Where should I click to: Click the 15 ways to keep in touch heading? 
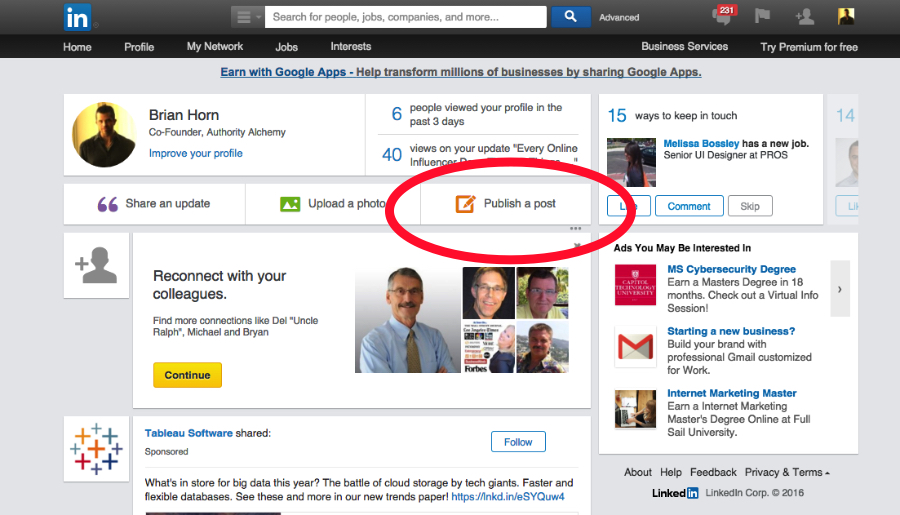point(672,115)
